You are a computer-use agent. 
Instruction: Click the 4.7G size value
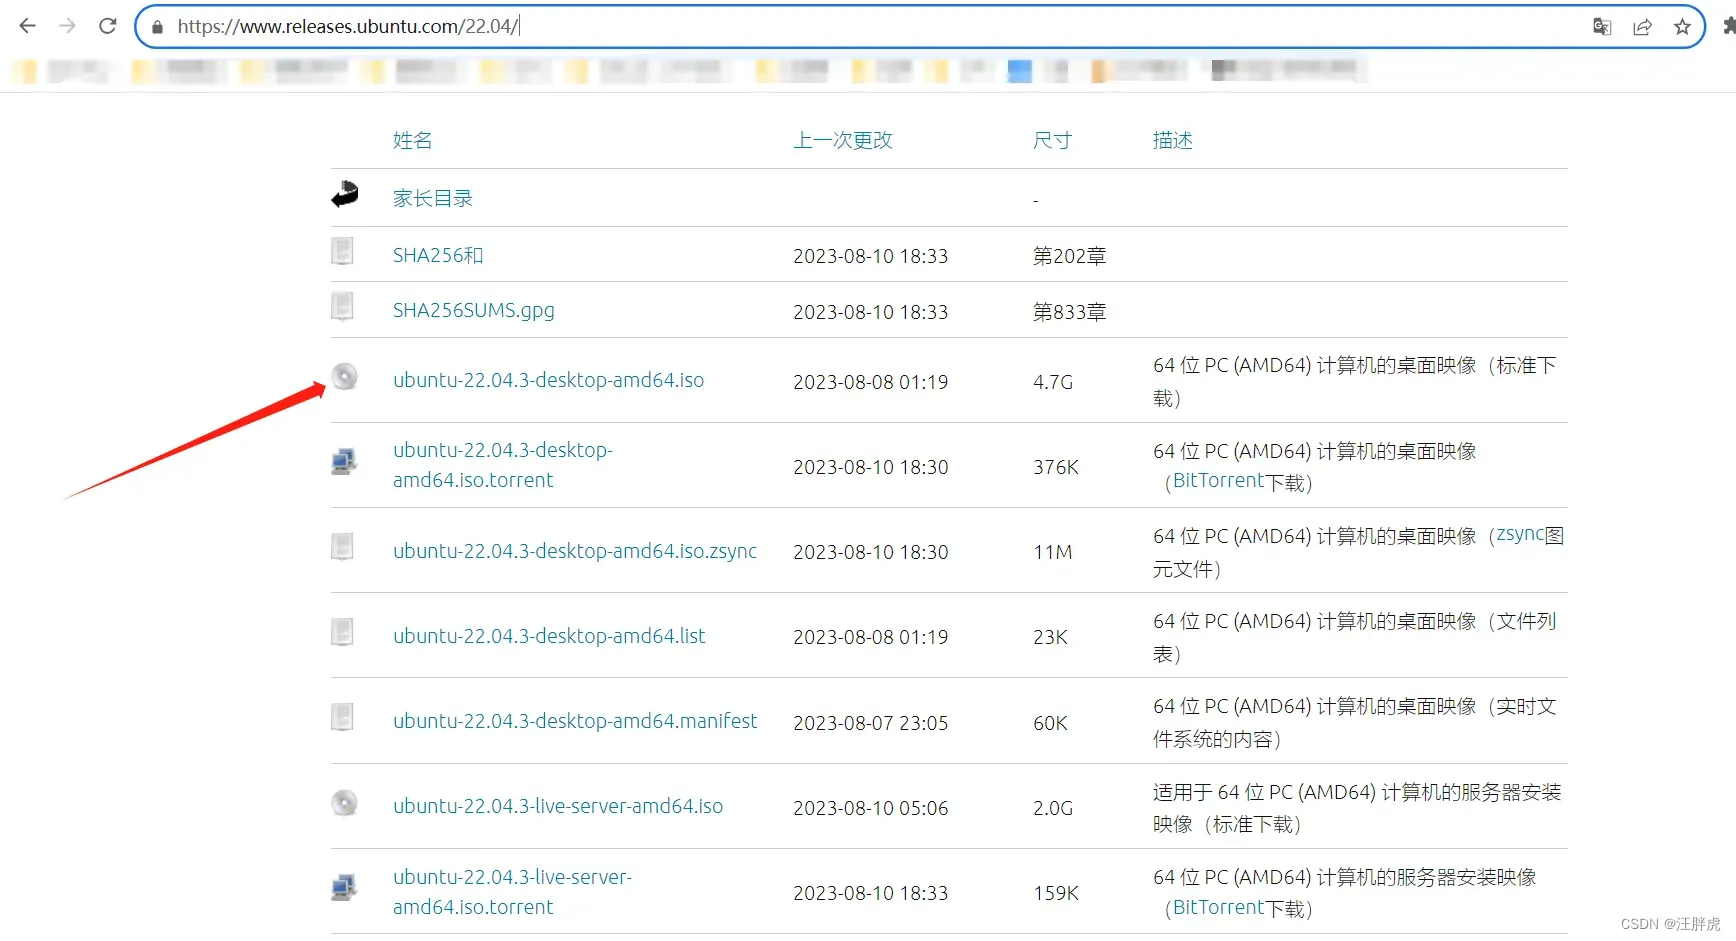(x=1053, y=382)
